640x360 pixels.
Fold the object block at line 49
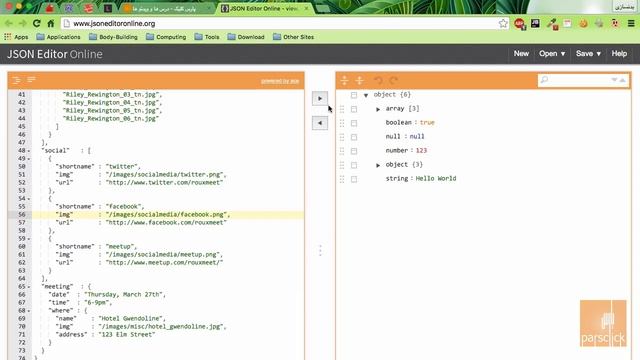(x=29, y=159)
